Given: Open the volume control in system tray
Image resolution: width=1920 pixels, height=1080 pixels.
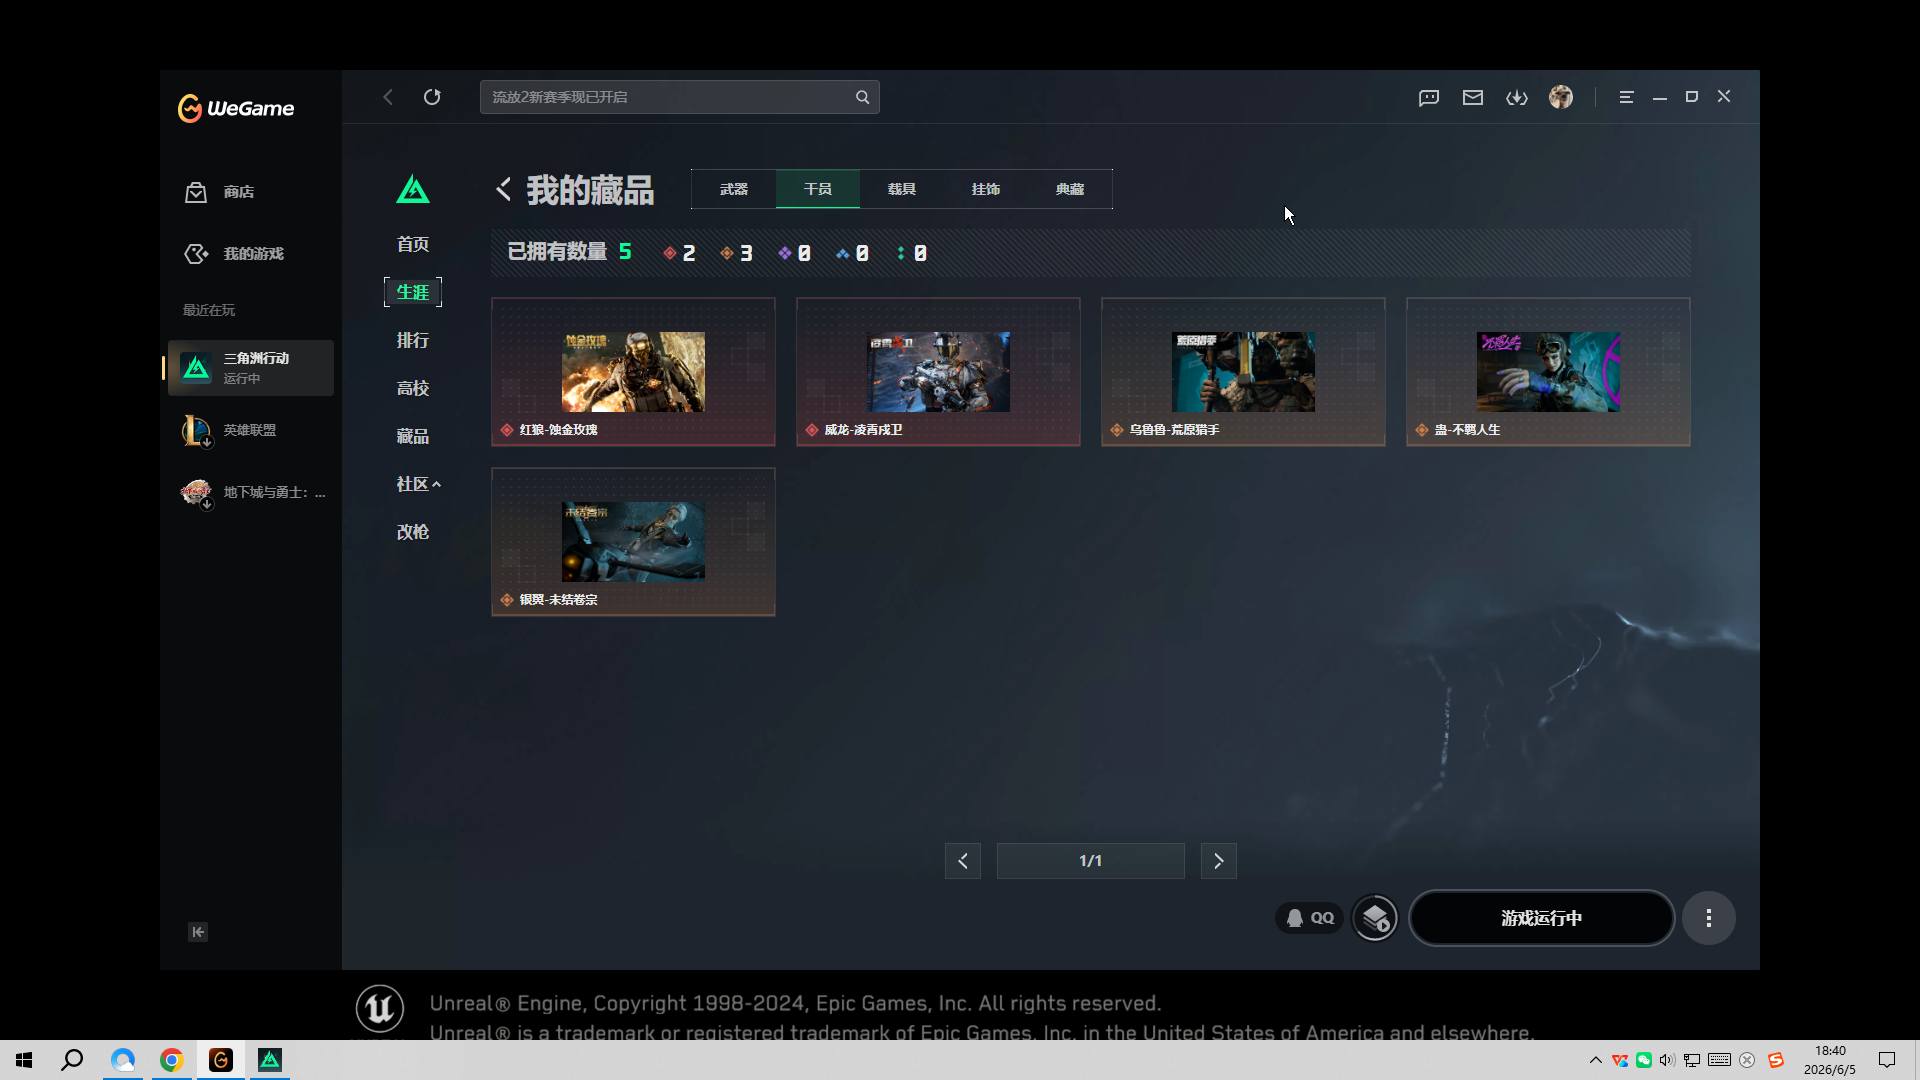Looking at the screenshot, I should 1667,1060.
